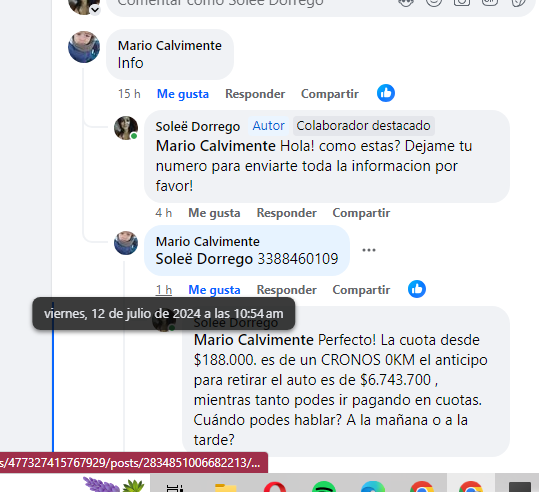The height and width of the screenshot is (492, 539).
Task: Click Compartir under Soleë's 4 h reply
Action: (x=361, y=213)
